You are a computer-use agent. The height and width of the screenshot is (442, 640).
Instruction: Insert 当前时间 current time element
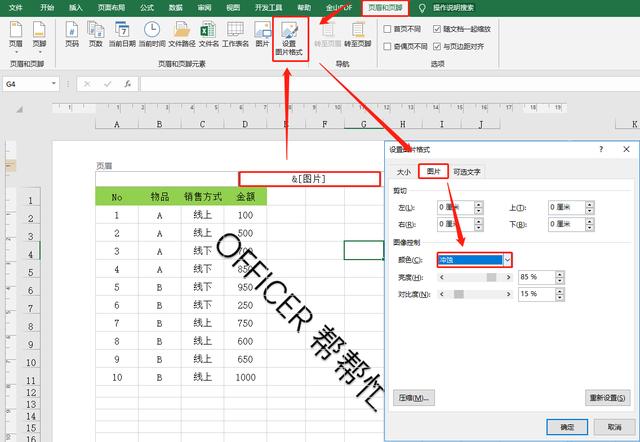(152, 34)
